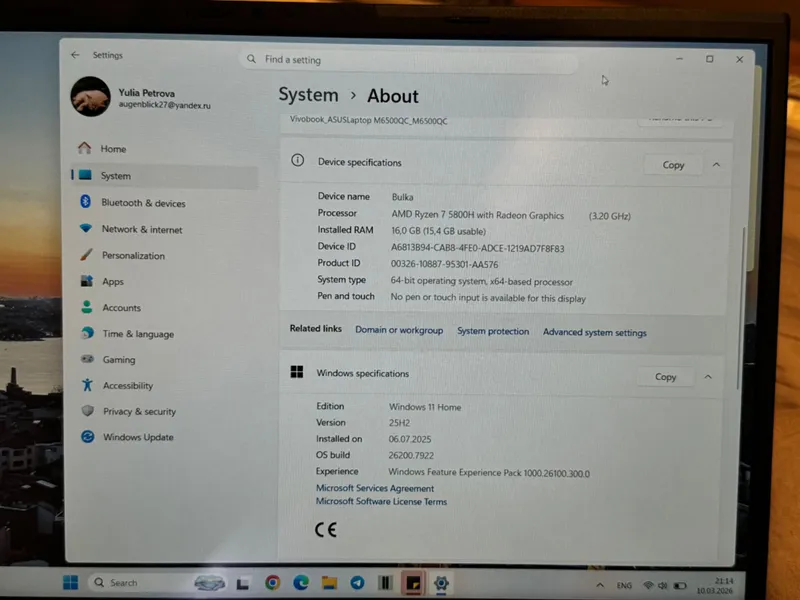Launch Microsoft Edge from the taskbar
This screenshot has width=800, height=600.
[x=301, y=582]
